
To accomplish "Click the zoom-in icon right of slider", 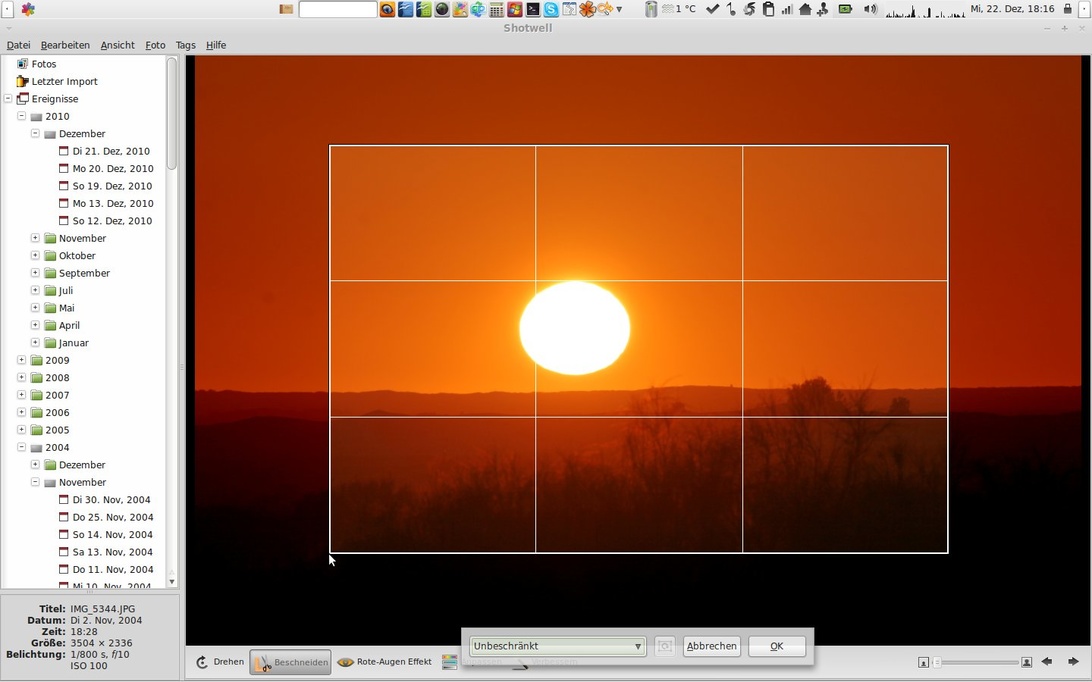I will 1026,662.
